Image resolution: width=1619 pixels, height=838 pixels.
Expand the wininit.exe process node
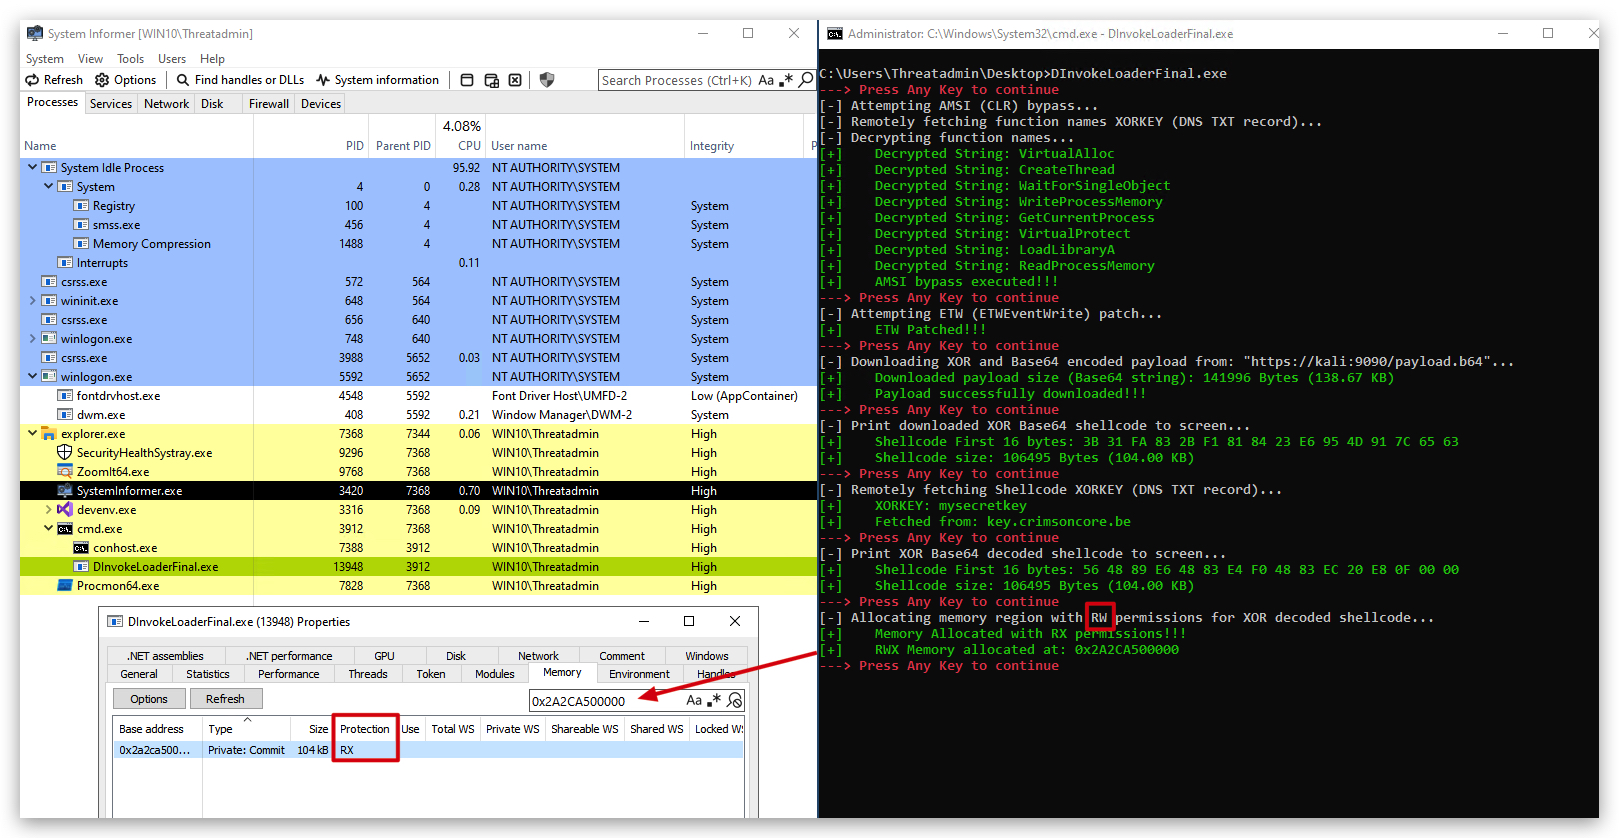point(33,301)
